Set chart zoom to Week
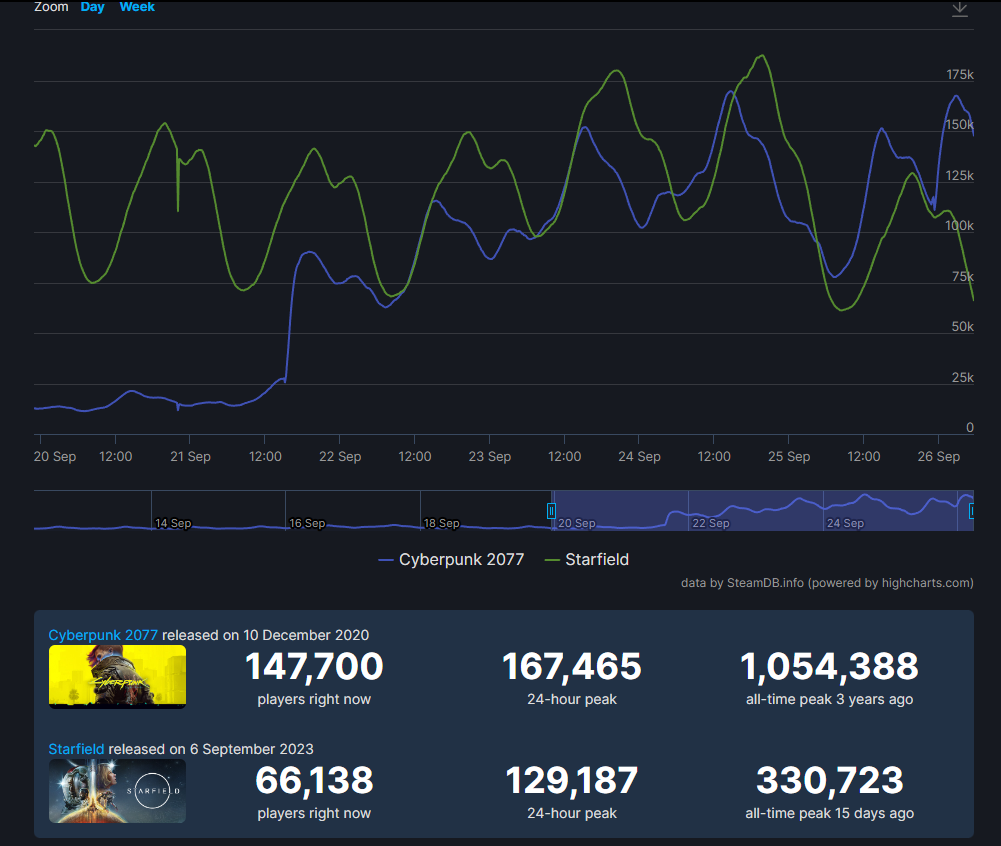This screenshot has width=1001, height=846. coord(137,7)
